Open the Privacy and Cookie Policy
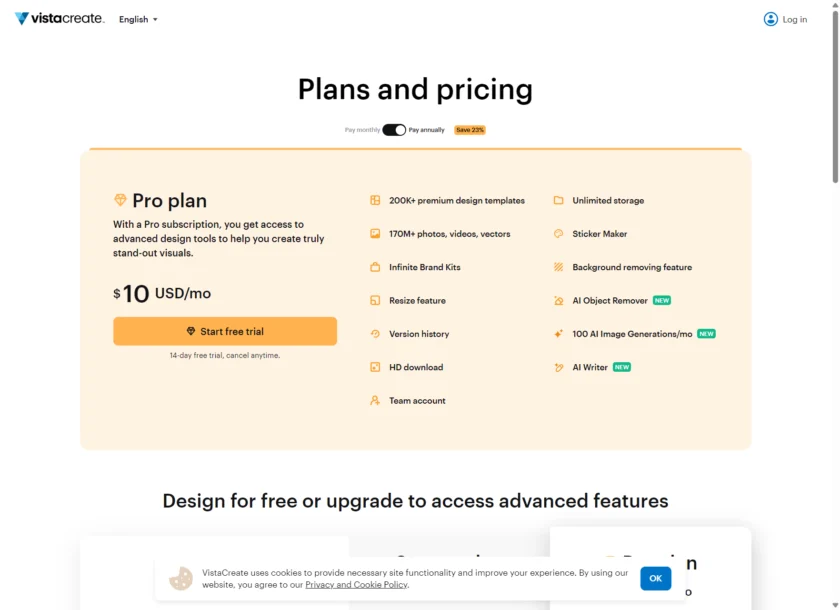 click(x=356, y=584)
